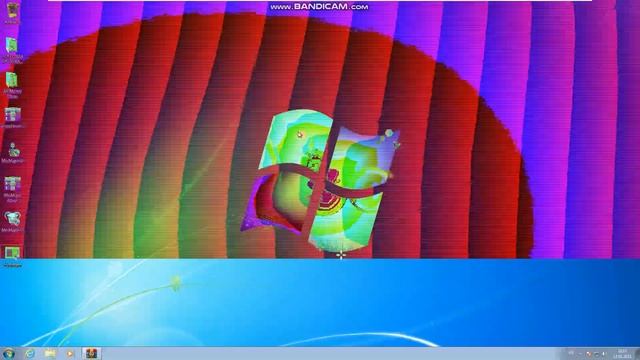Switch to the running red-icon app taskbar button
The width and height of the screenshot is (640, 360).
coord(91,353)
